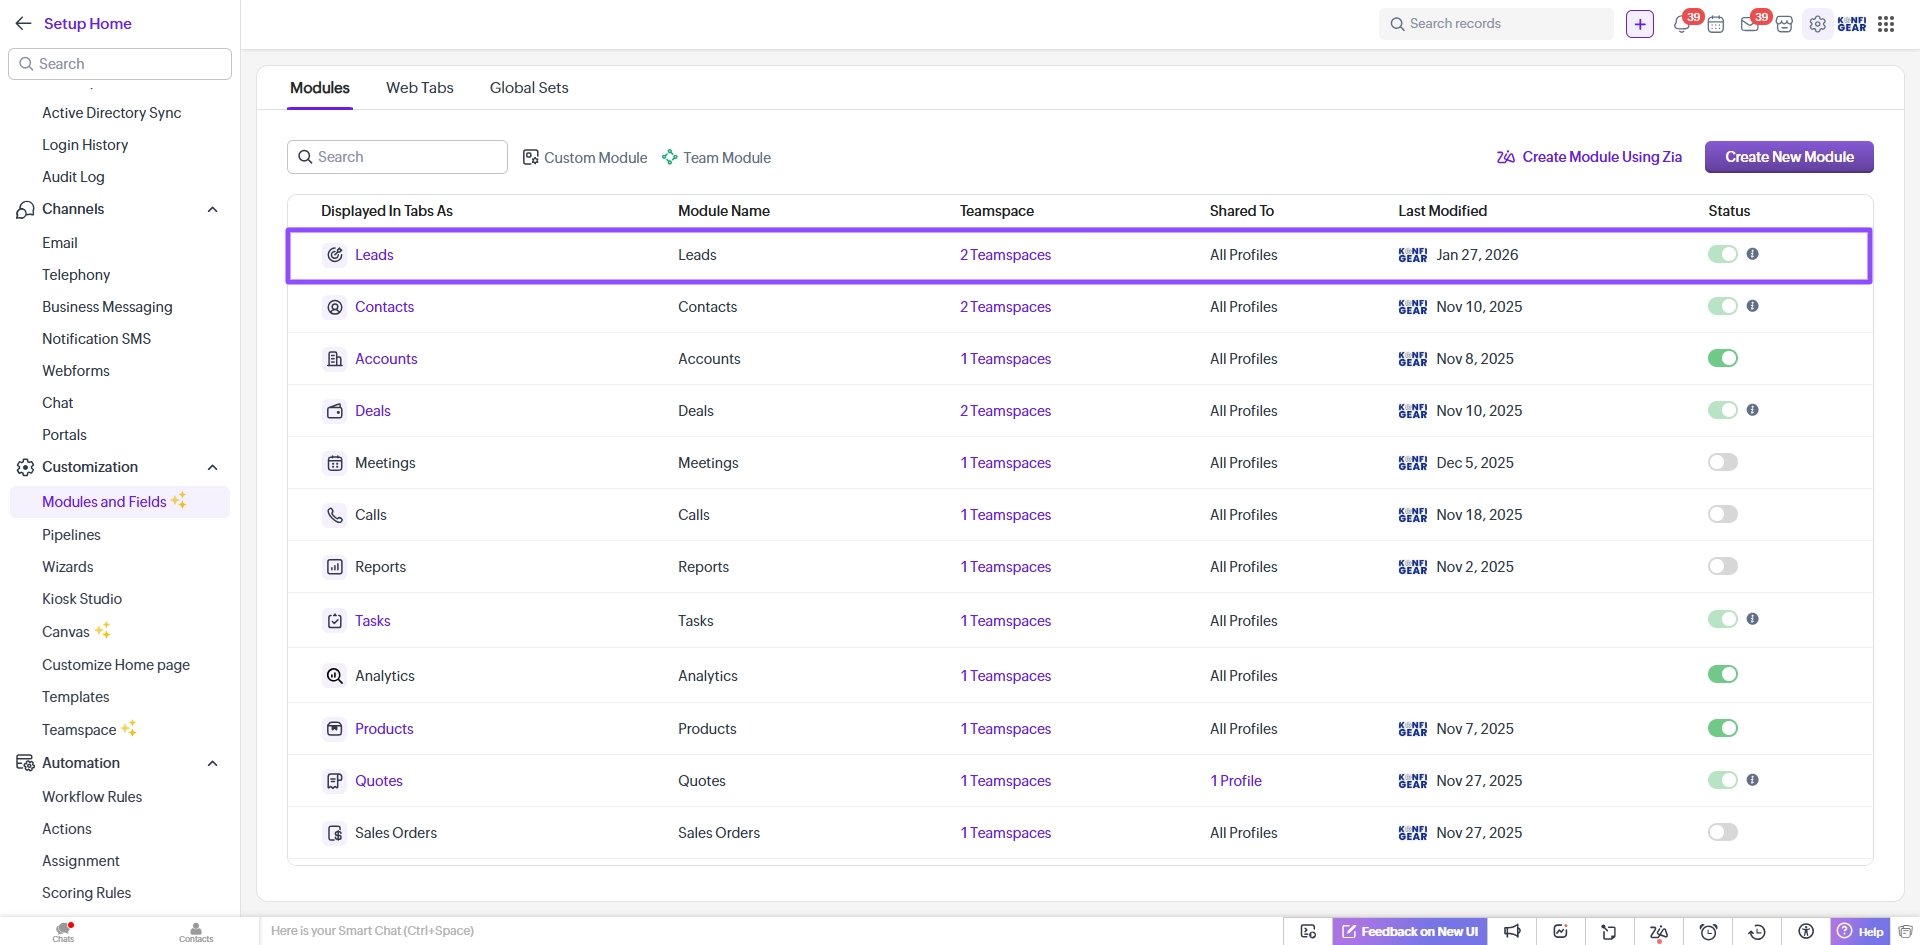This screenshot has width=1920, height=945.
Task: Select the Zia icon in bottom toolbar
Action: click(1658, 930)
